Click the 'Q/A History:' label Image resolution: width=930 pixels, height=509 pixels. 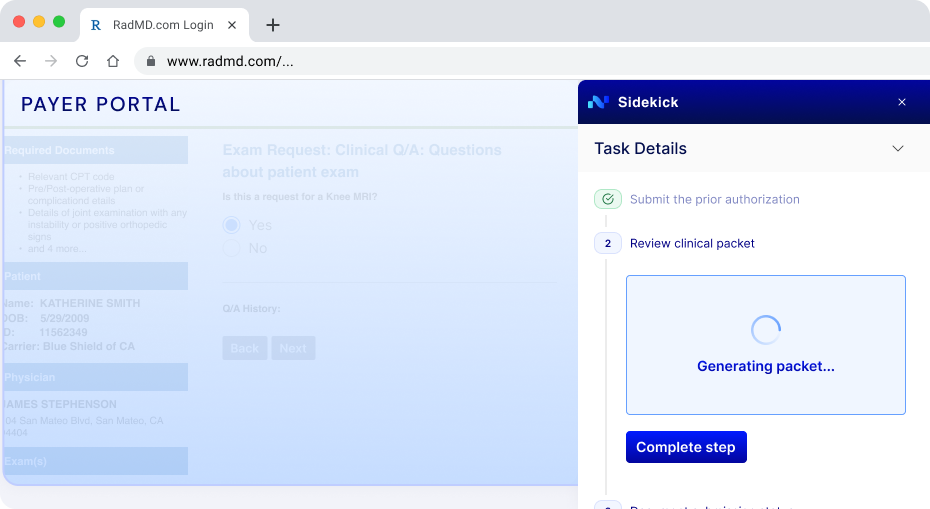pyautogui.click(x=251, y=308)
